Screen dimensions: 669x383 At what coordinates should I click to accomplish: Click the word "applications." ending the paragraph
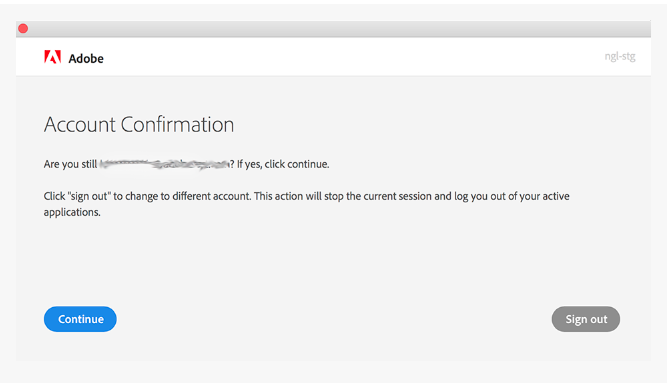pos(72,212)
